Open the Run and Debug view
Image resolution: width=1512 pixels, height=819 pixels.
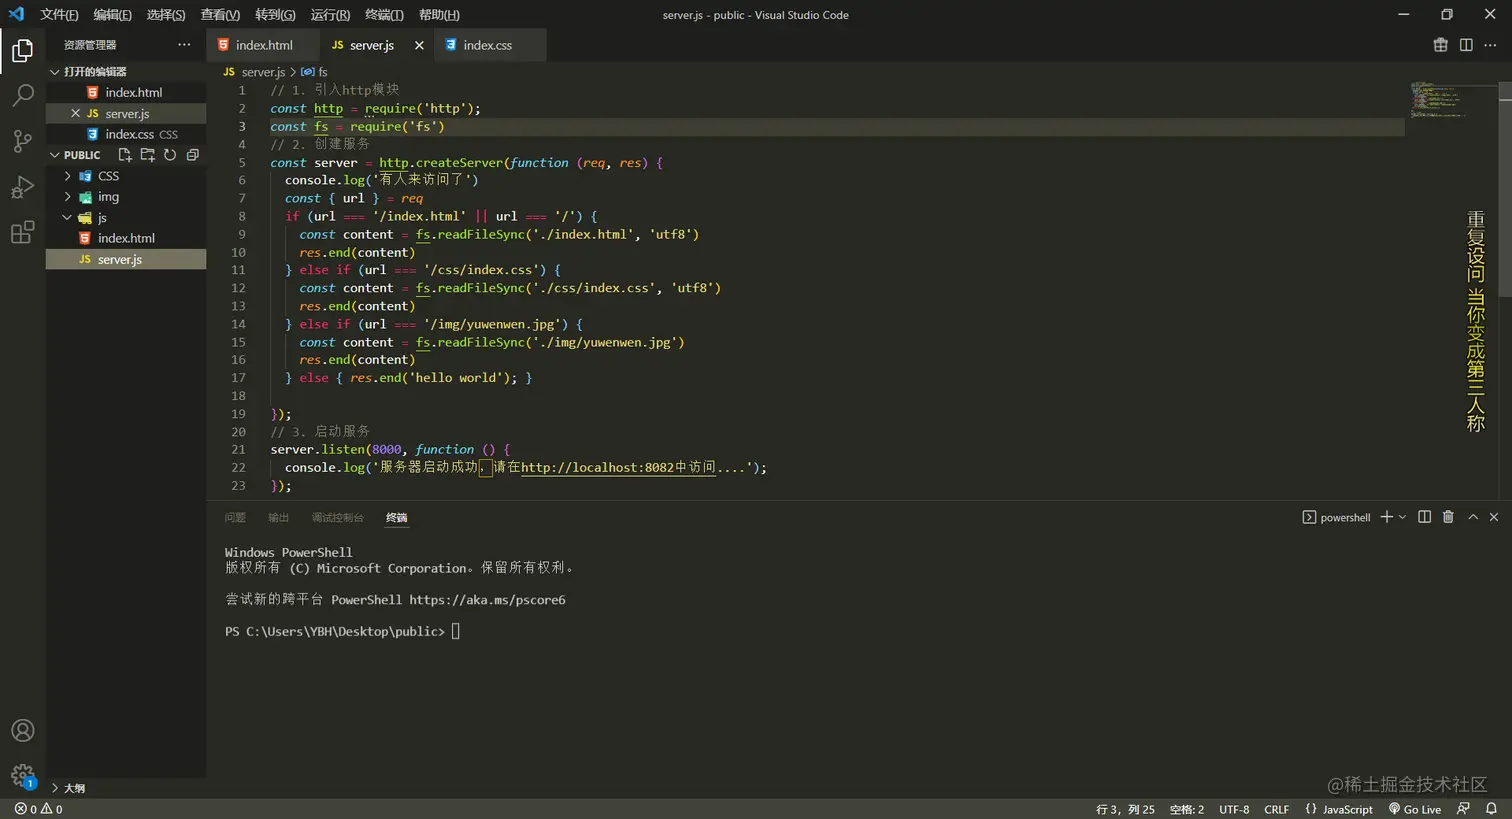point(22,187)
